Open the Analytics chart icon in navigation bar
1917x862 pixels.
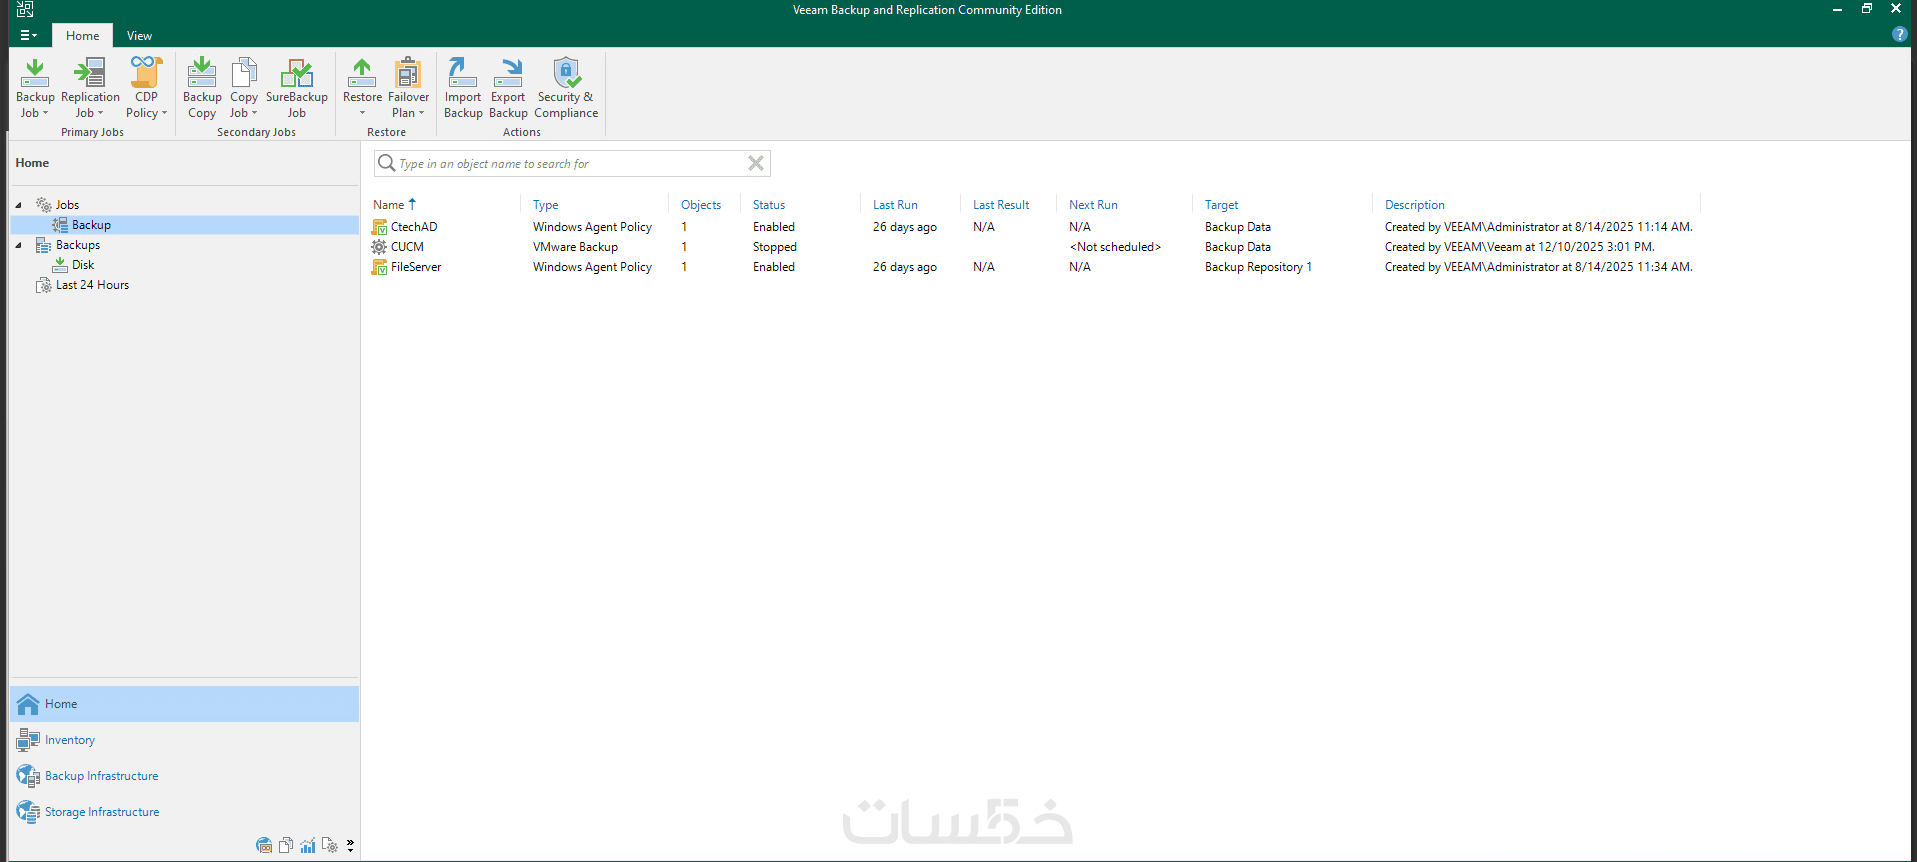(308, 845)
